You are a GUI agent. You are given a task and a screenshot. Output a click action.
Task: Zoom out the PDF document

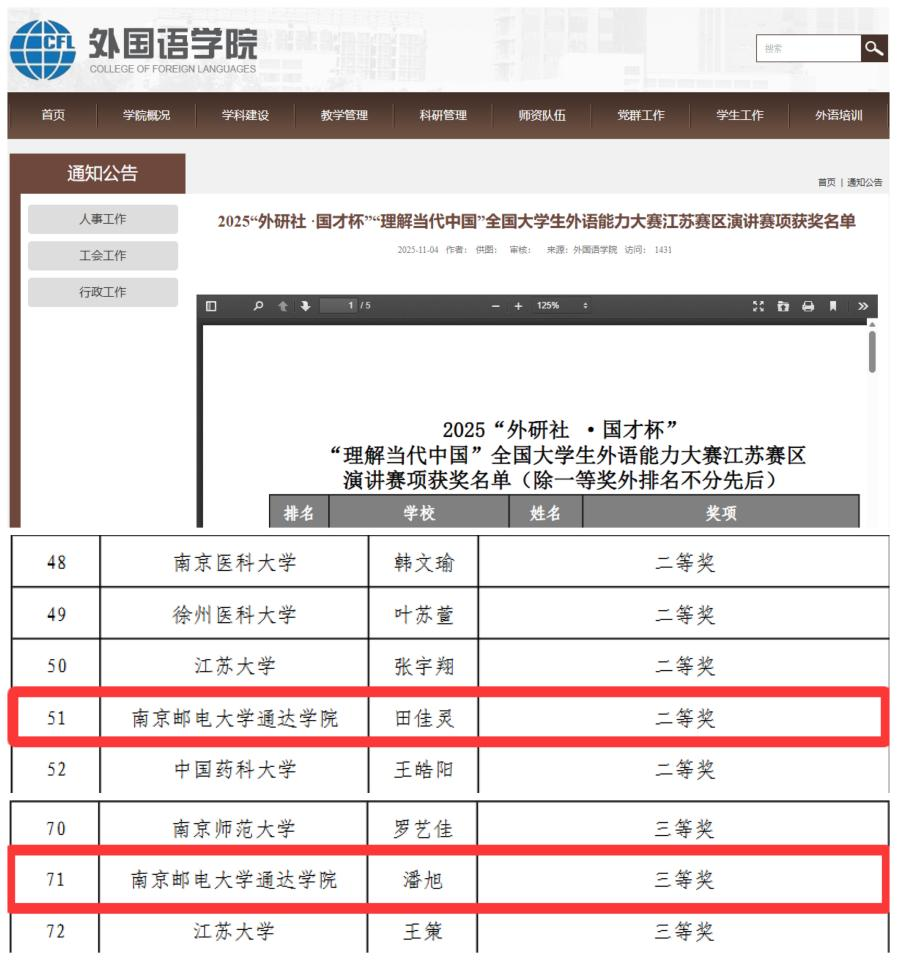click(494, 306)
